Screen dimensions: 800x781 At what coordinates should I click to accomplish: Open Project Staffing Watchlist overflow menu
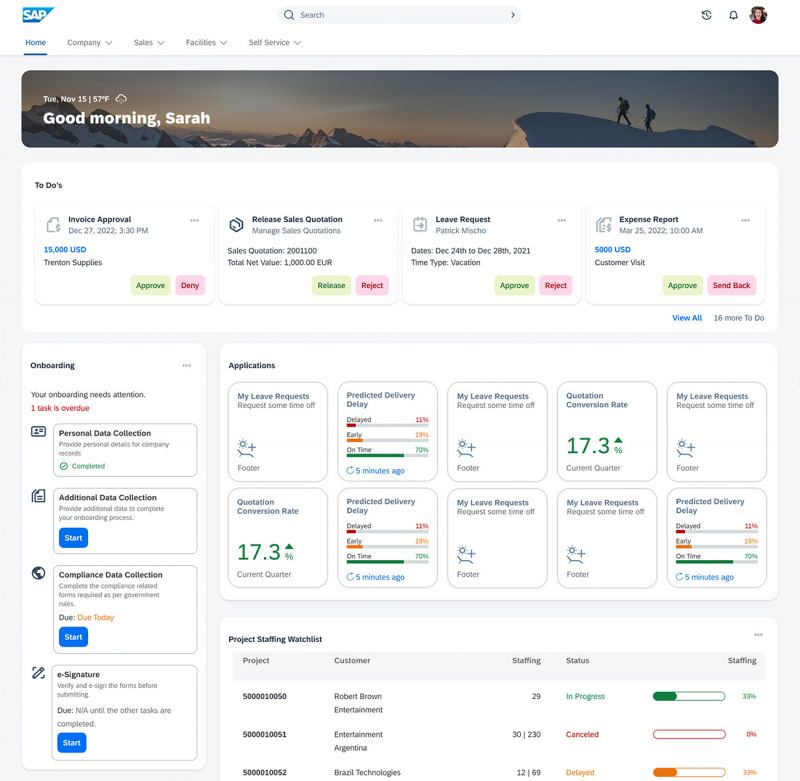click(758, 635)
